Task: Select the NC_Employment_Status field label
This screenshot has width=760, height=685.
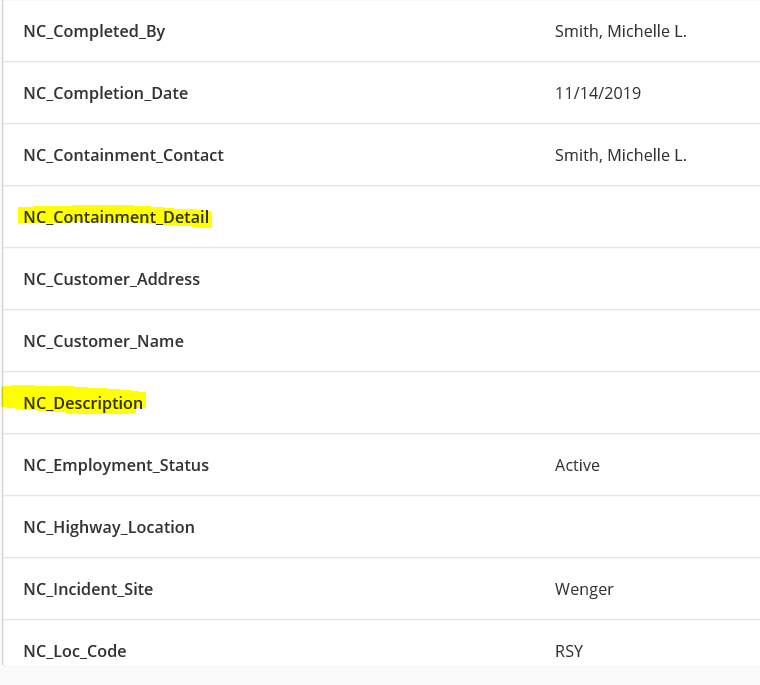Action: click(116, 465)
